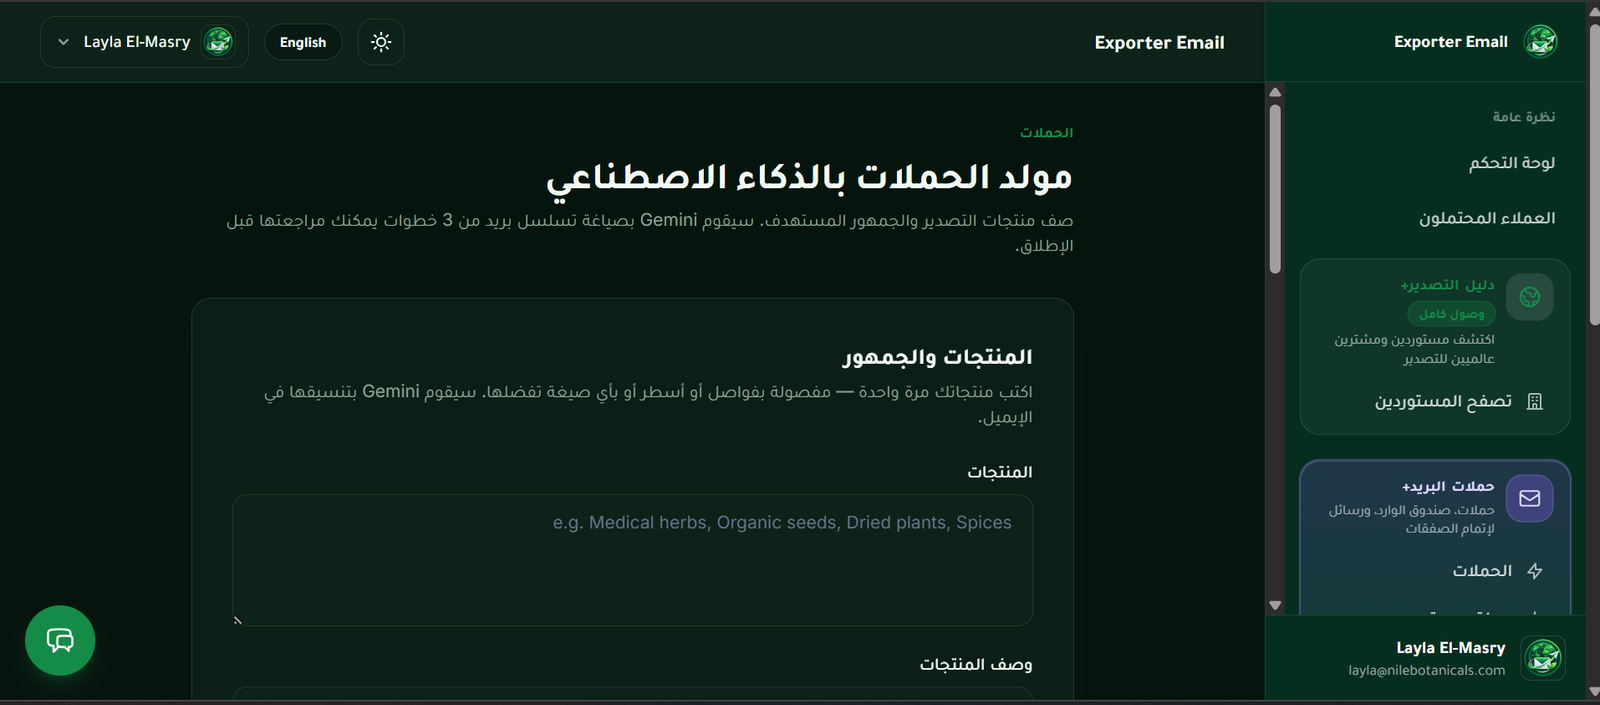1600x705 pixels.
Task: Click the وصف المنتجات field label
Action: point(976,665)
